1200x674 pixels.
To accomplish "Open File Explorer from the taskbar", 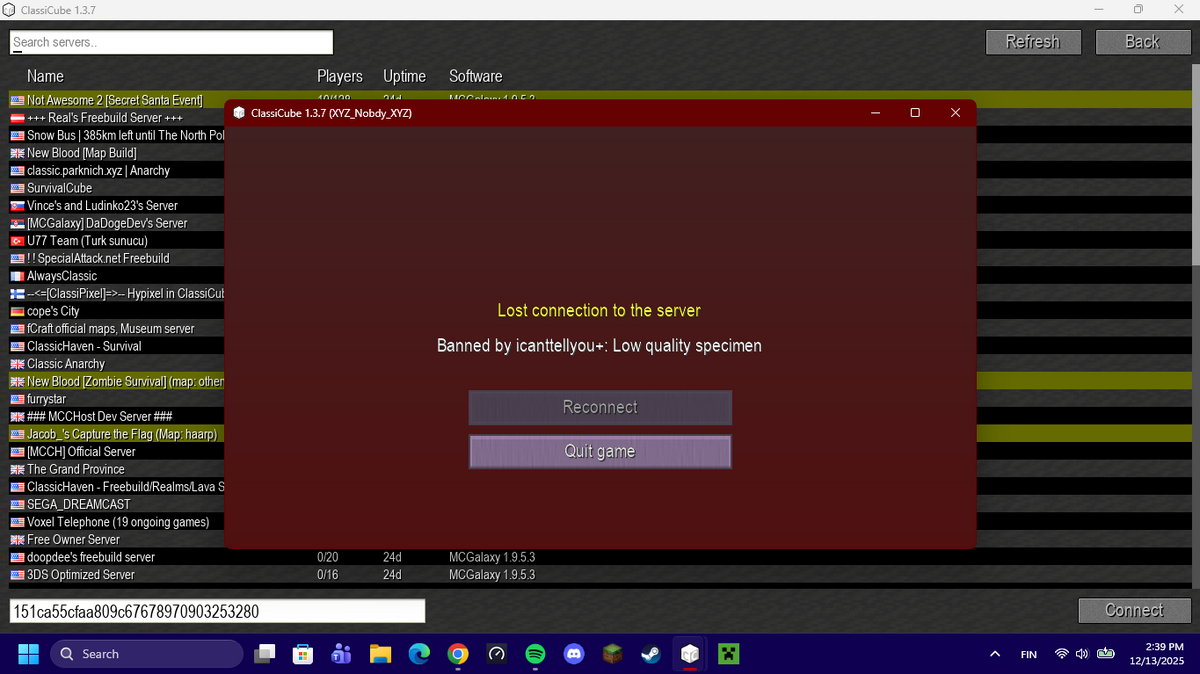I will coord(380,654).
